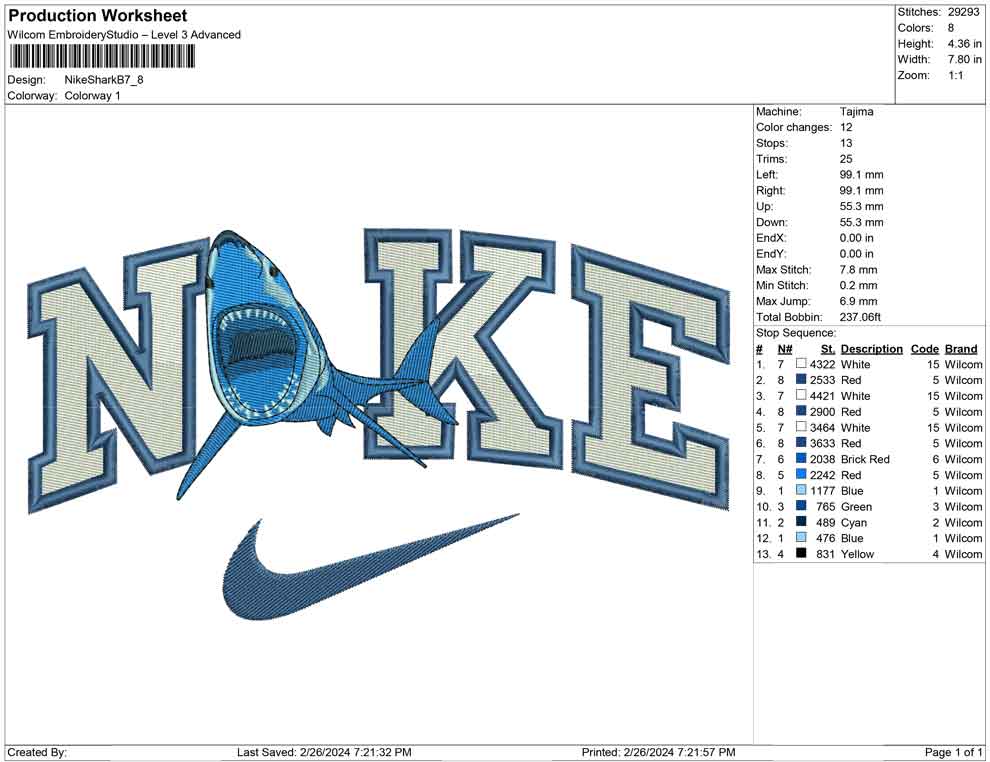Select the Total Bobbin value 237.06ft
990x762 pixels.
[860, 317]
